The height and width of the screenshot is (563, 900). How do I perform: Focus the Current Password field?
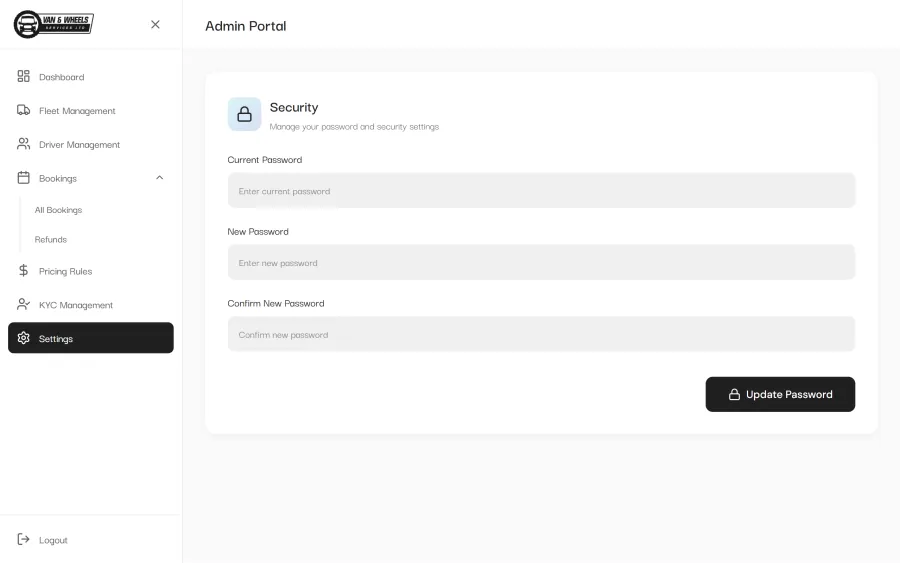coord(541,191)
